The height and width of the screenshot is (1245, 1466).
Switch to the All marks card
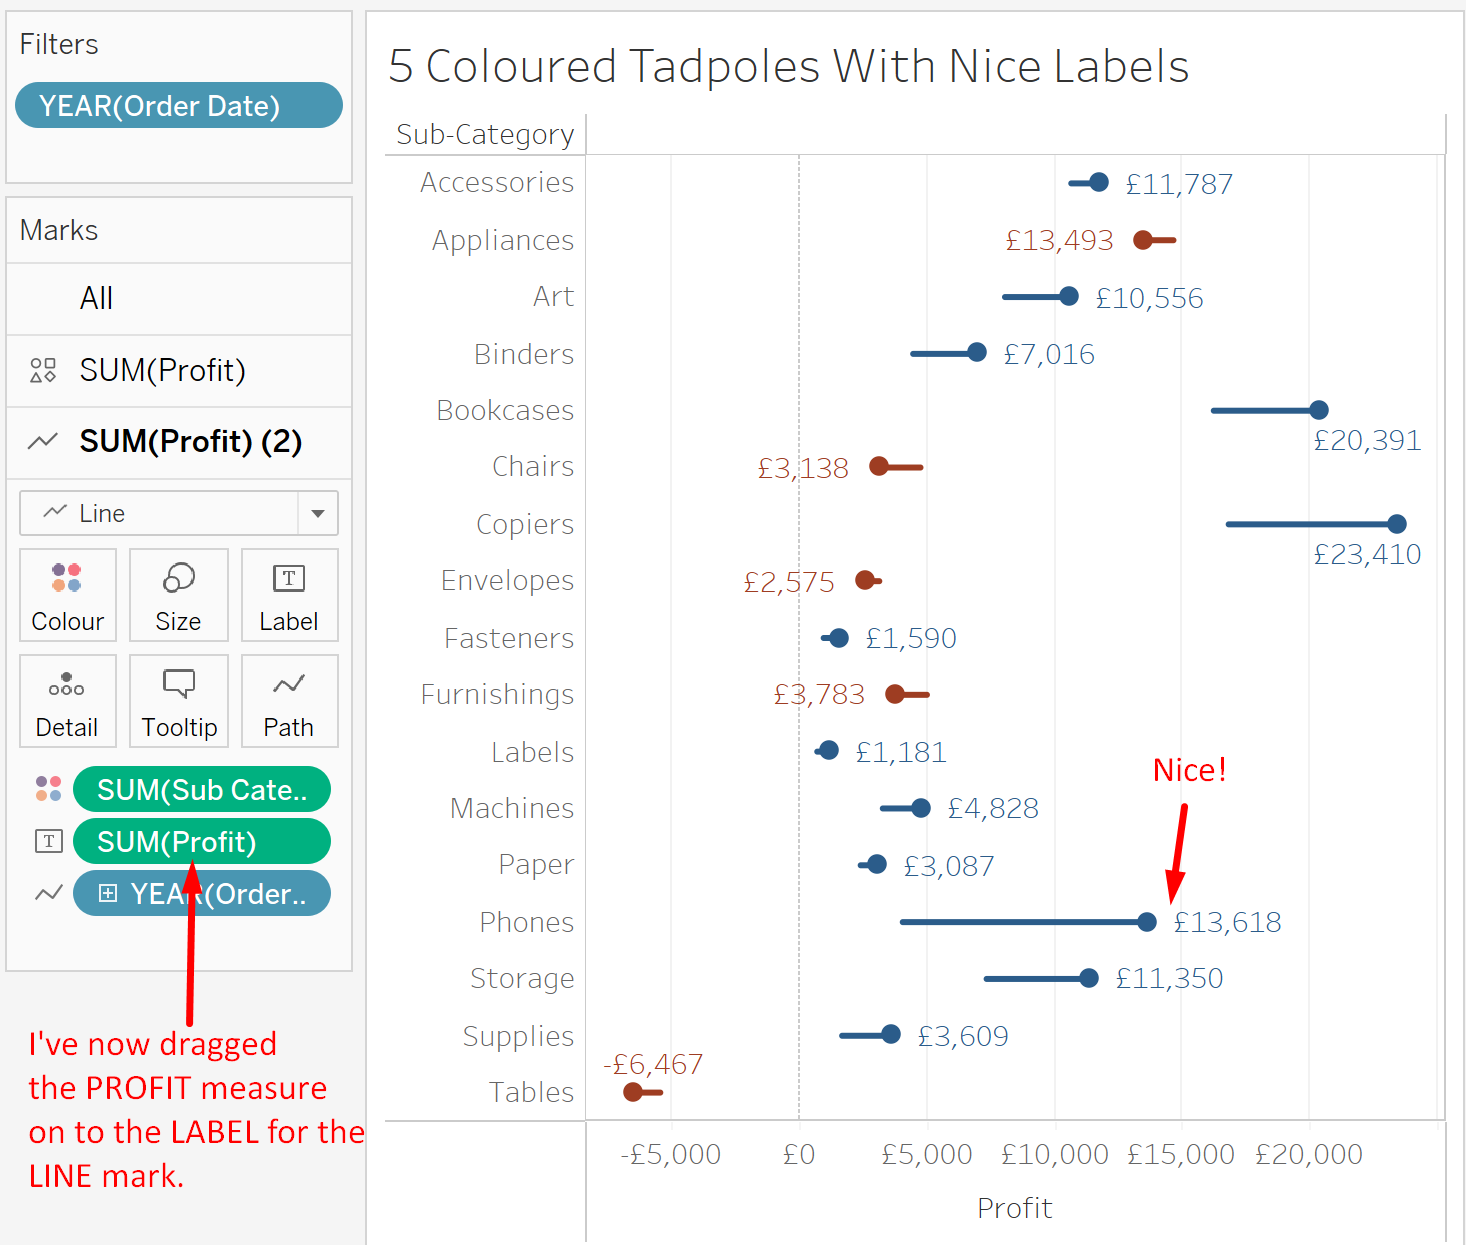[96, 298]
